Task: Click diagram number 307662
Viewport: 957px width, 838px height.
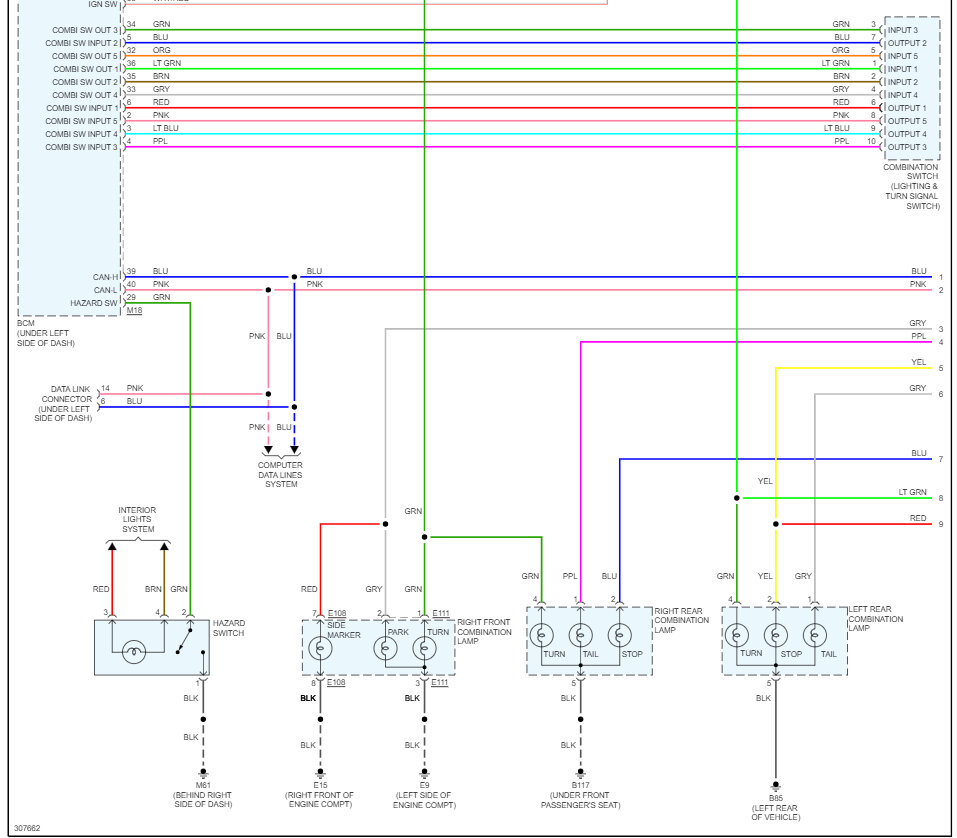Action: [27, 828]
